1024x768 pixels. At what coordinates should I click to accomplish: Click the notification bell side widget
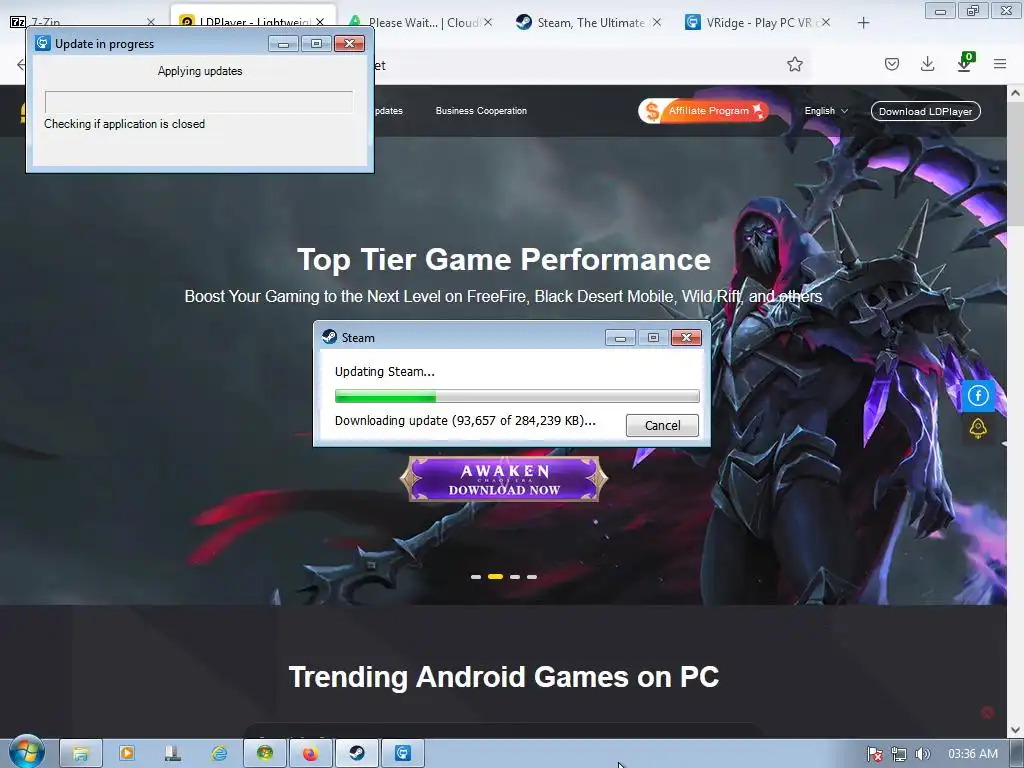pyautogui.click(x=978, y=428)
